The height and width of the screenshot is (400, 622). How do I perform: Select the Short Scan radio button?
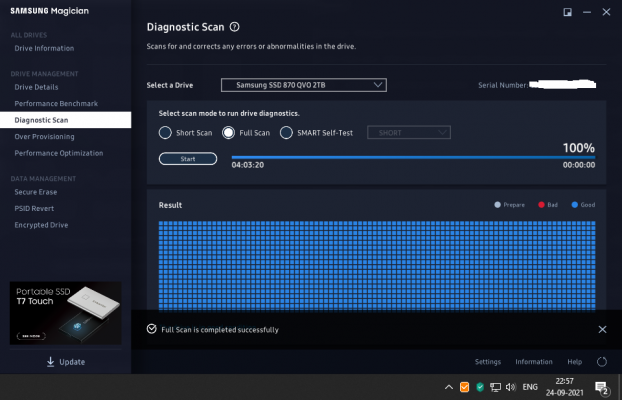pyautogui.click(x=165, y=133)
